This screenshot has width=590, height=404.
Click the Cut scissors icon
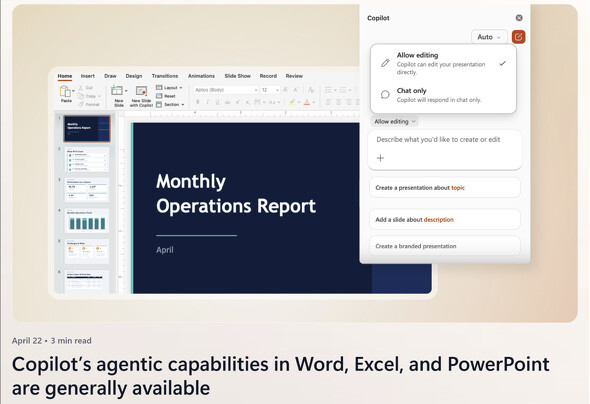pos(81,88)
